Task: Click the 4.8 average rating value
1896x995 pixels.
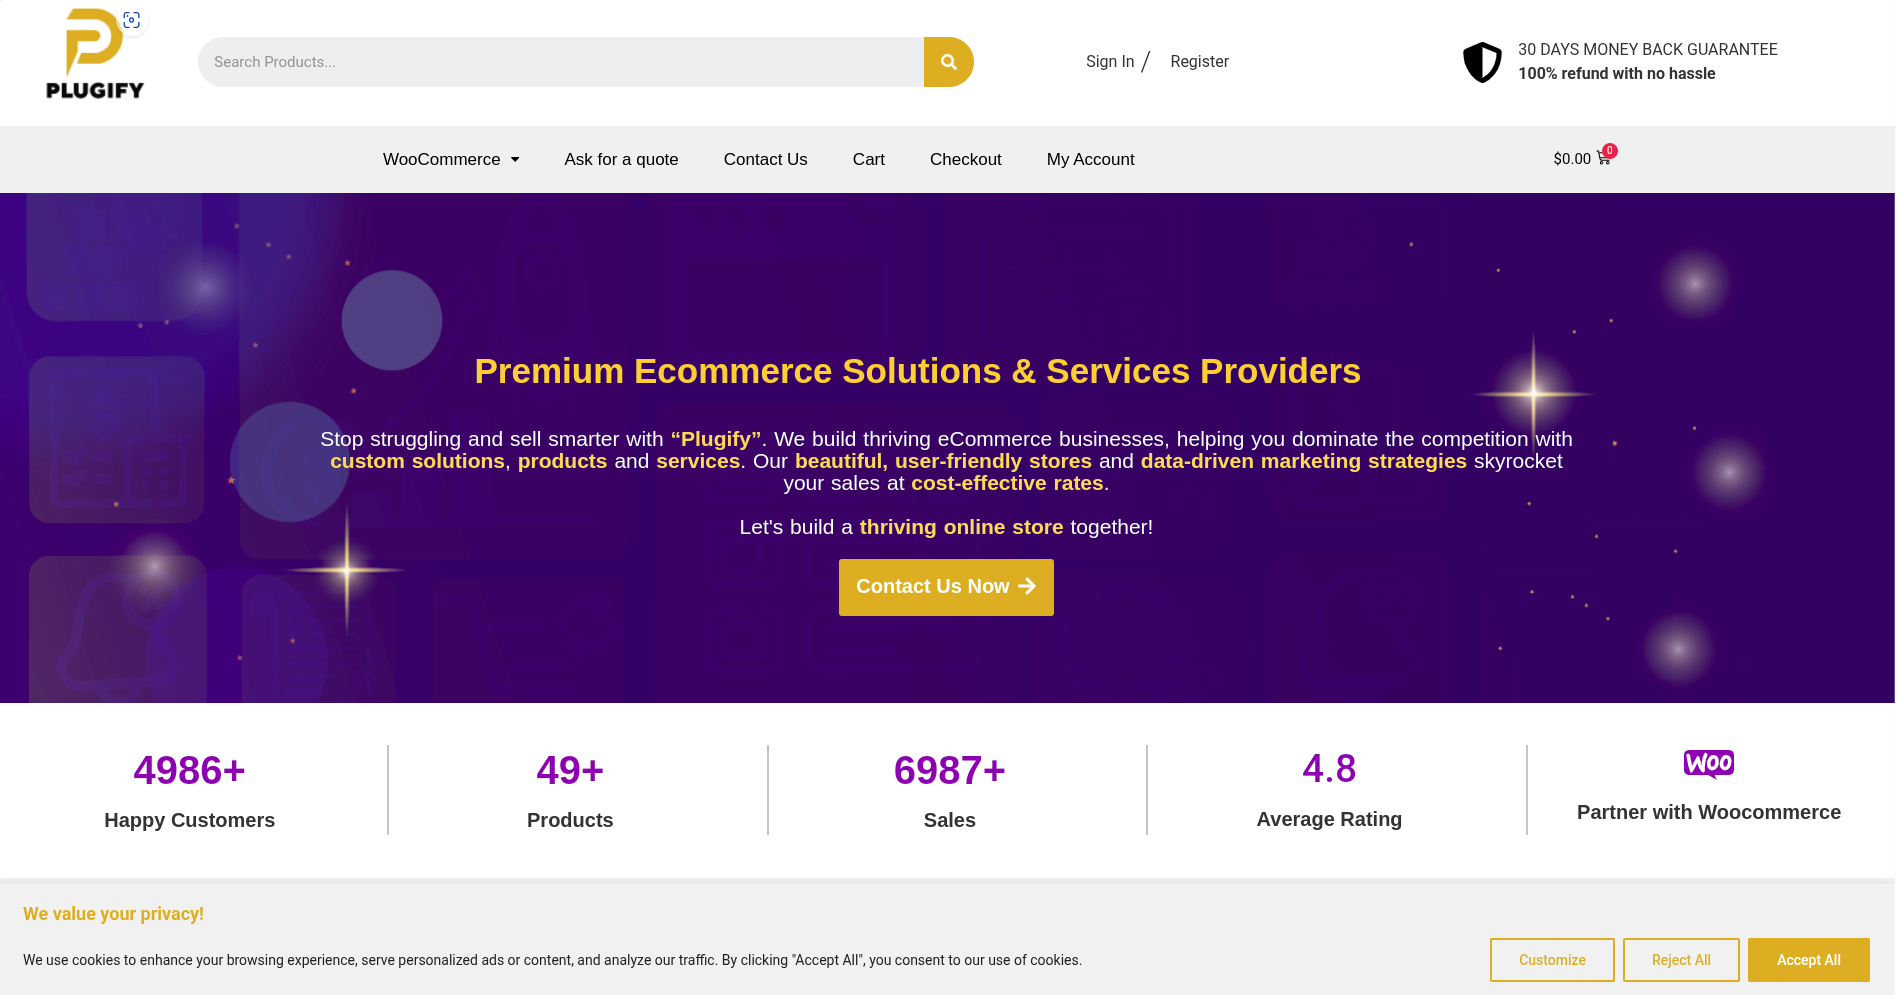Action: (1328, 770)
